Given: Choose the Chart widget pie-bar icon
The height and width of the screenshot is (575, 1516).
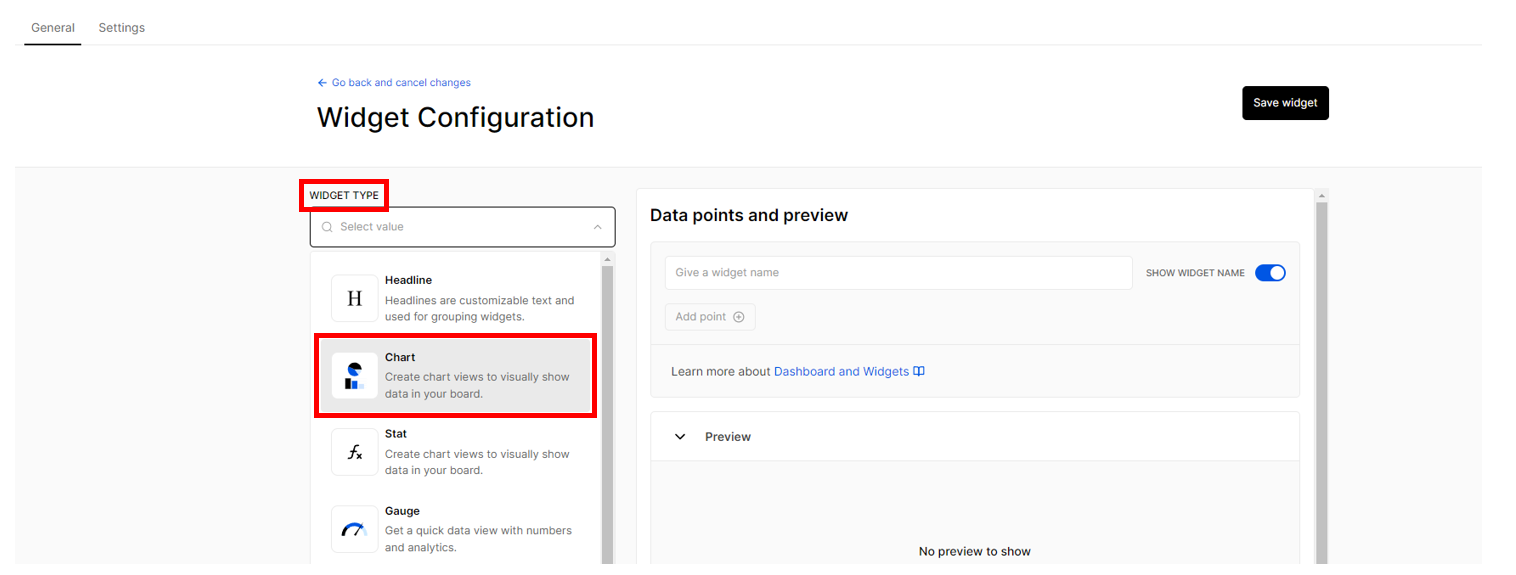Looking at the screenshot, I should pyautogui.click(x=354, y=375).
